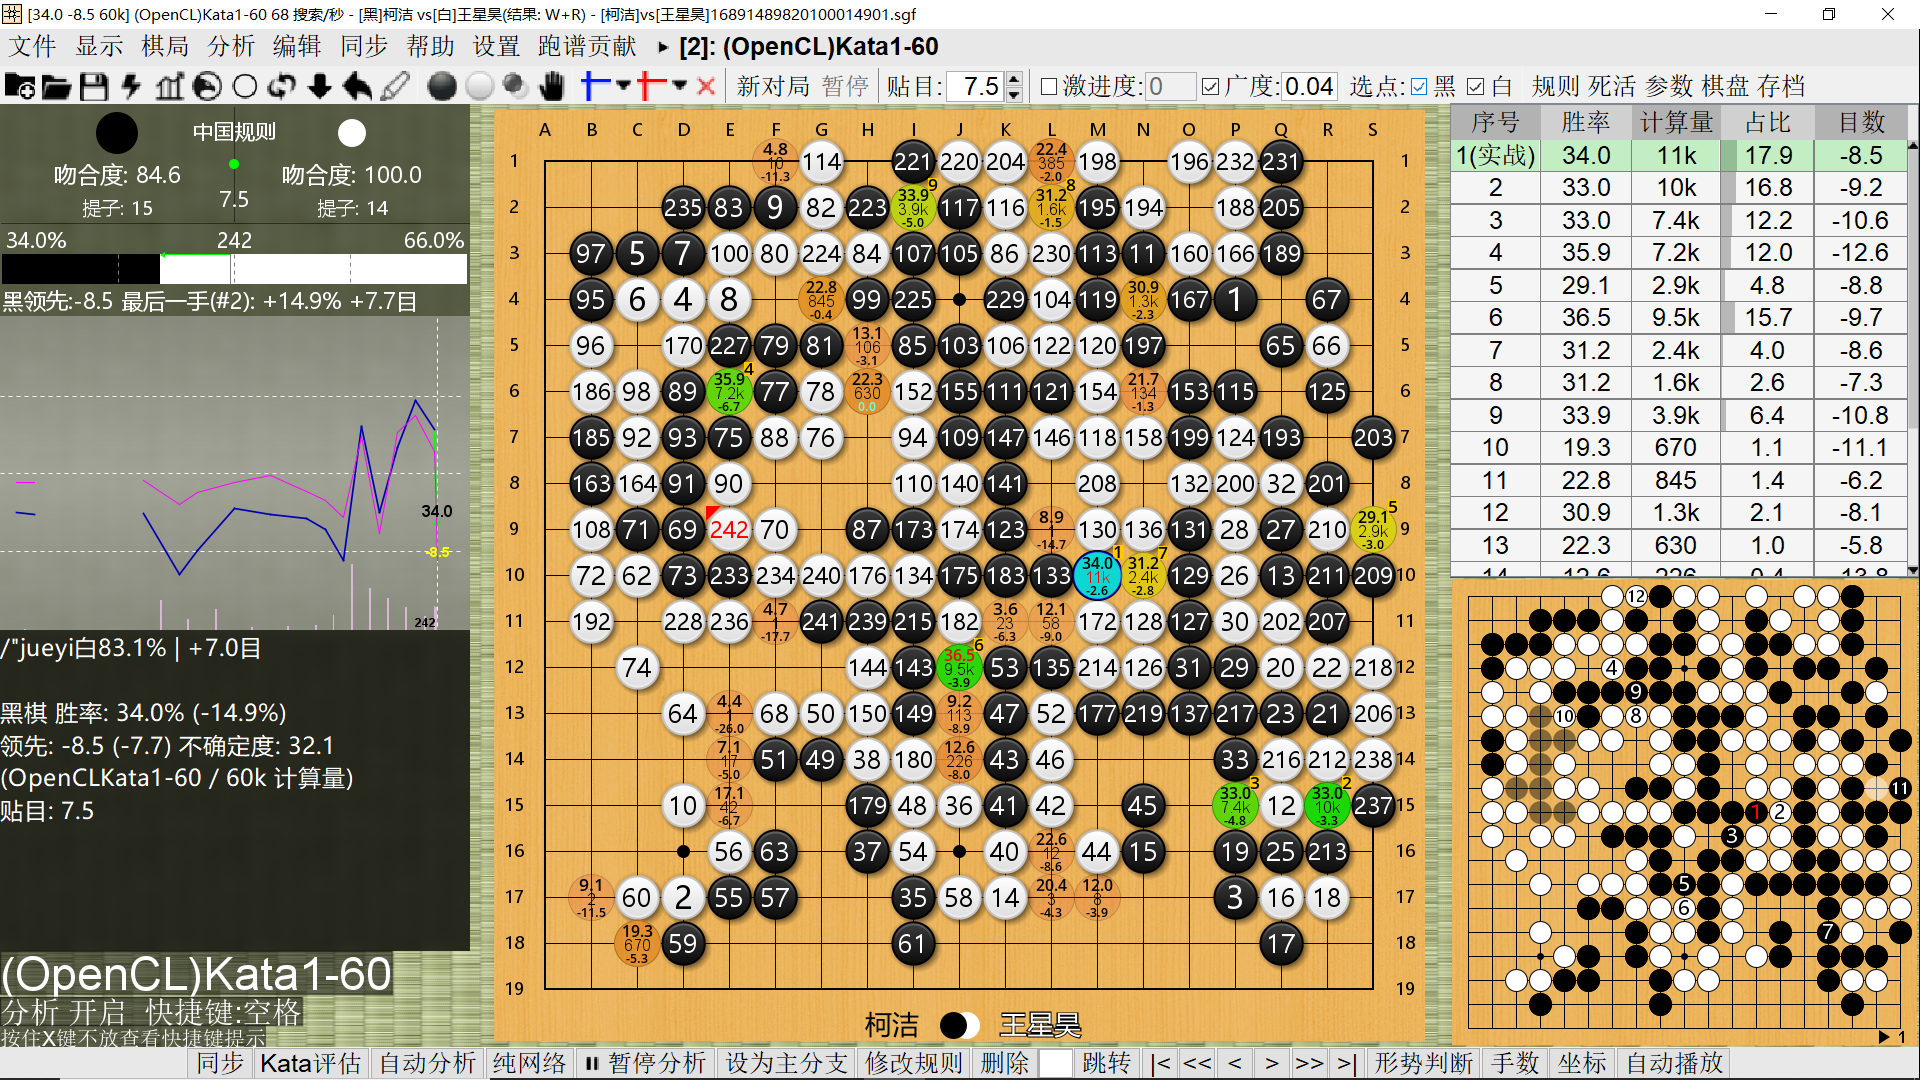Click the hand icon in toolbar
1920x1080 pixels.
(551, 87)
